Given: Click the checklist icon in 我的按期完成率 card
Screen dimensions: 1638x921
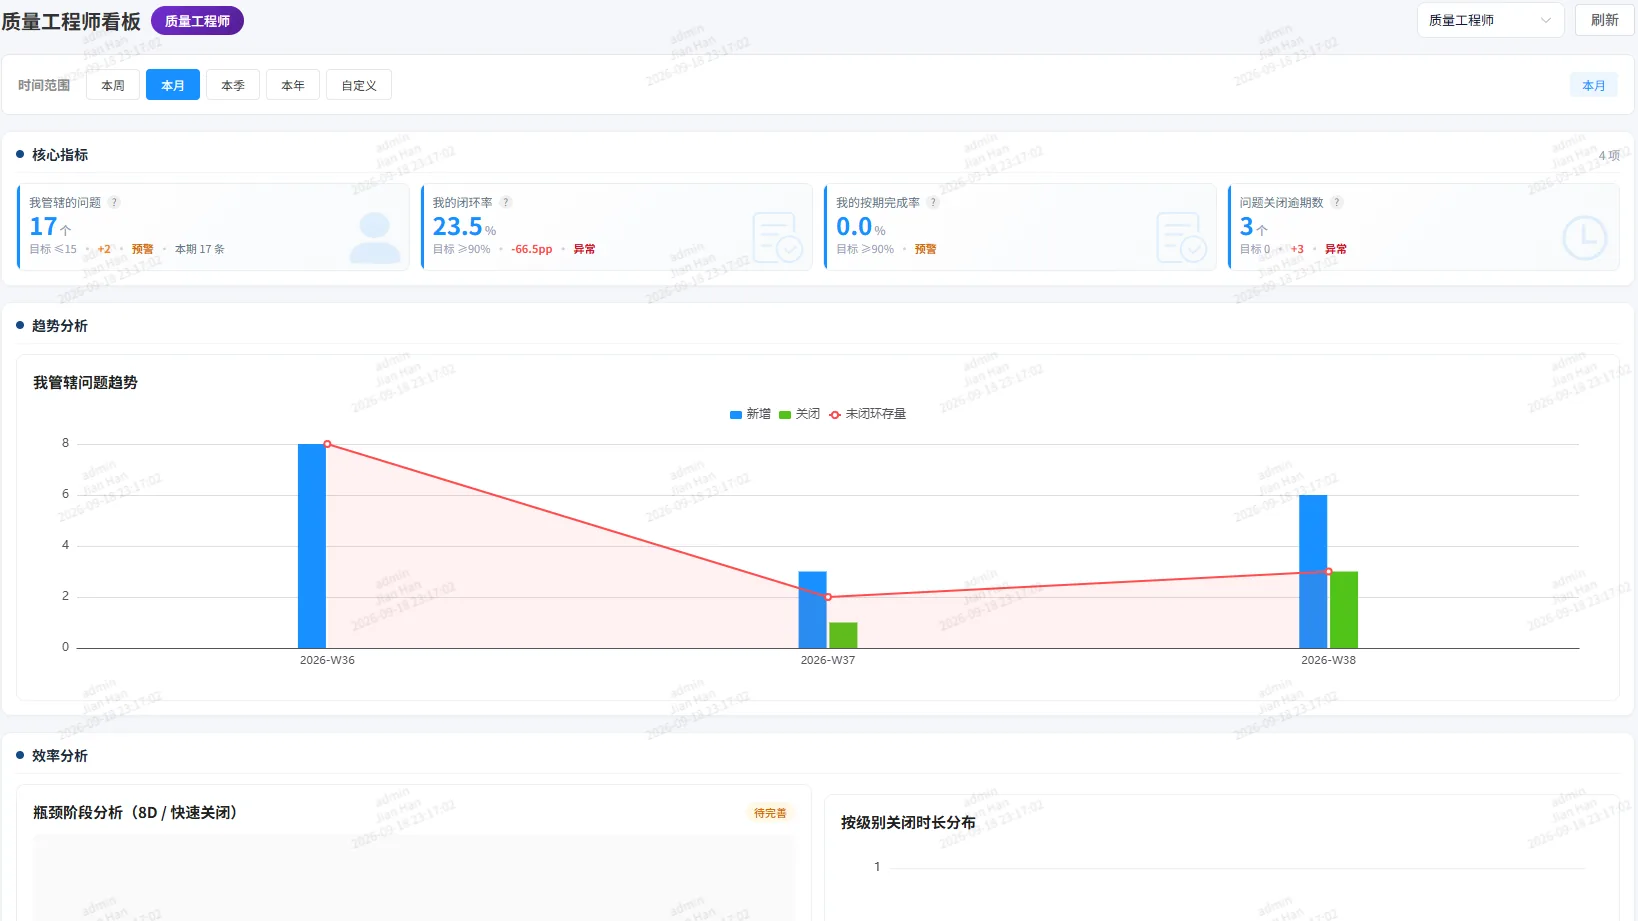Looking at the screenshot, I should [x=1181, y=238].
